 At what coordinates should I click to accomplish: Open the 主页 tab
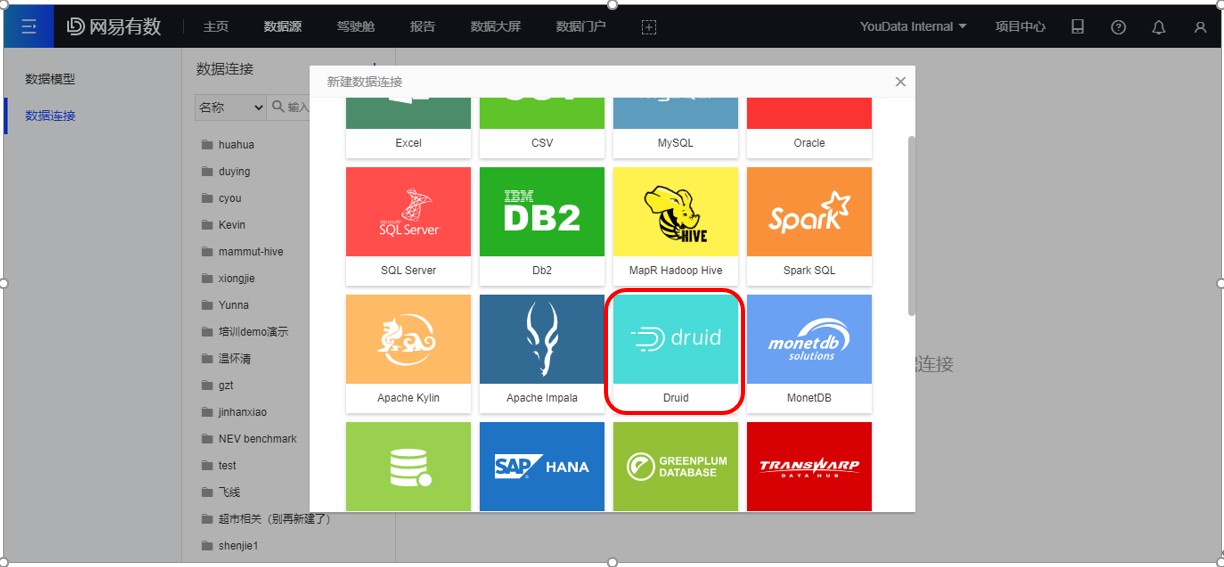point(216,27)
